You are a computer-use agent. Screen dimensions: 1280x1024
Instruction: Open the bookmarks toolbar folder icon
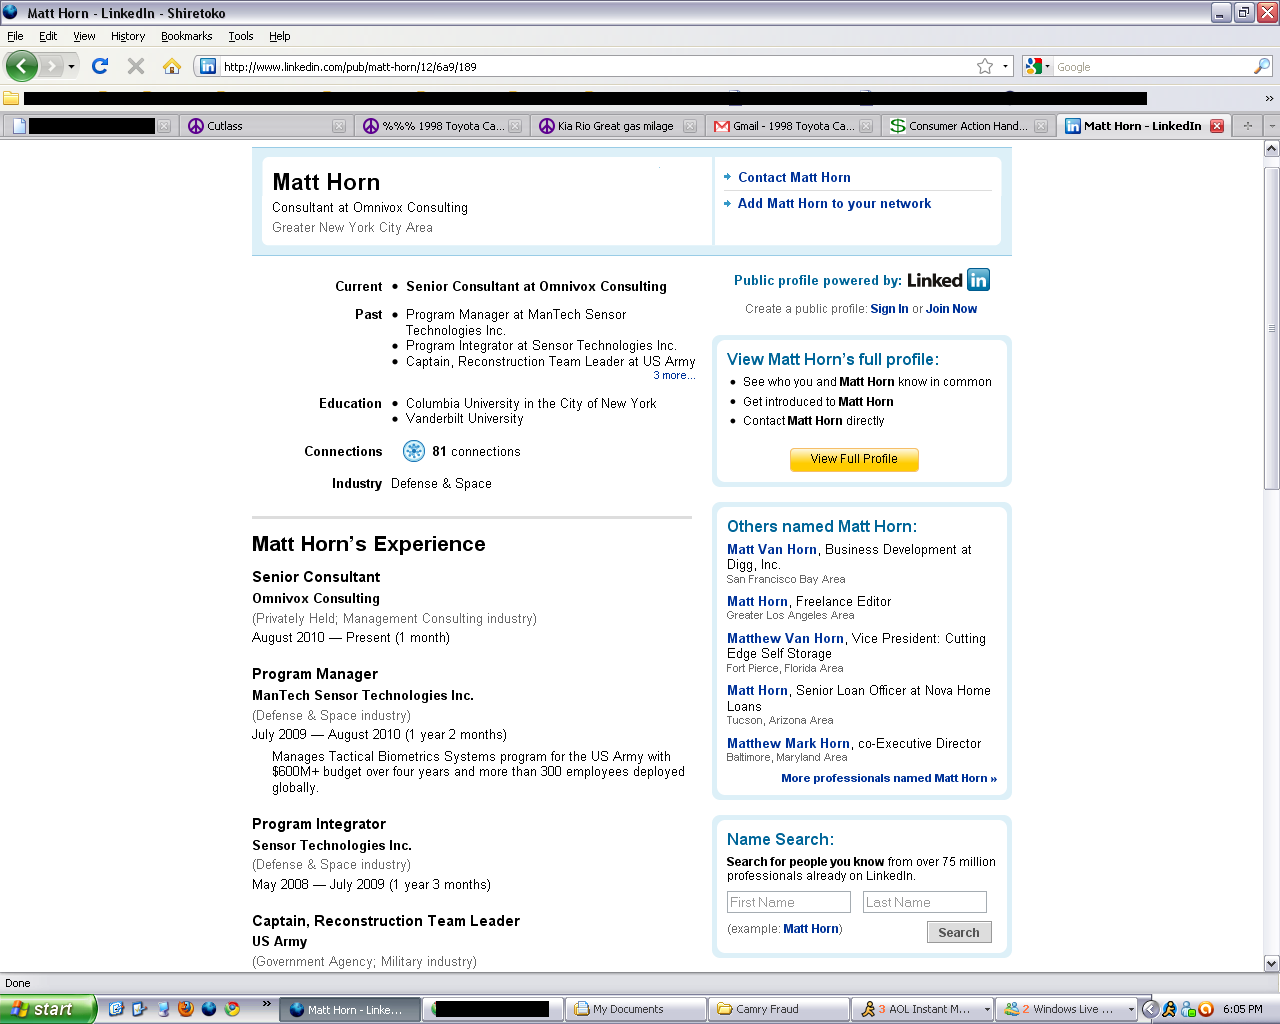[11, 98]
